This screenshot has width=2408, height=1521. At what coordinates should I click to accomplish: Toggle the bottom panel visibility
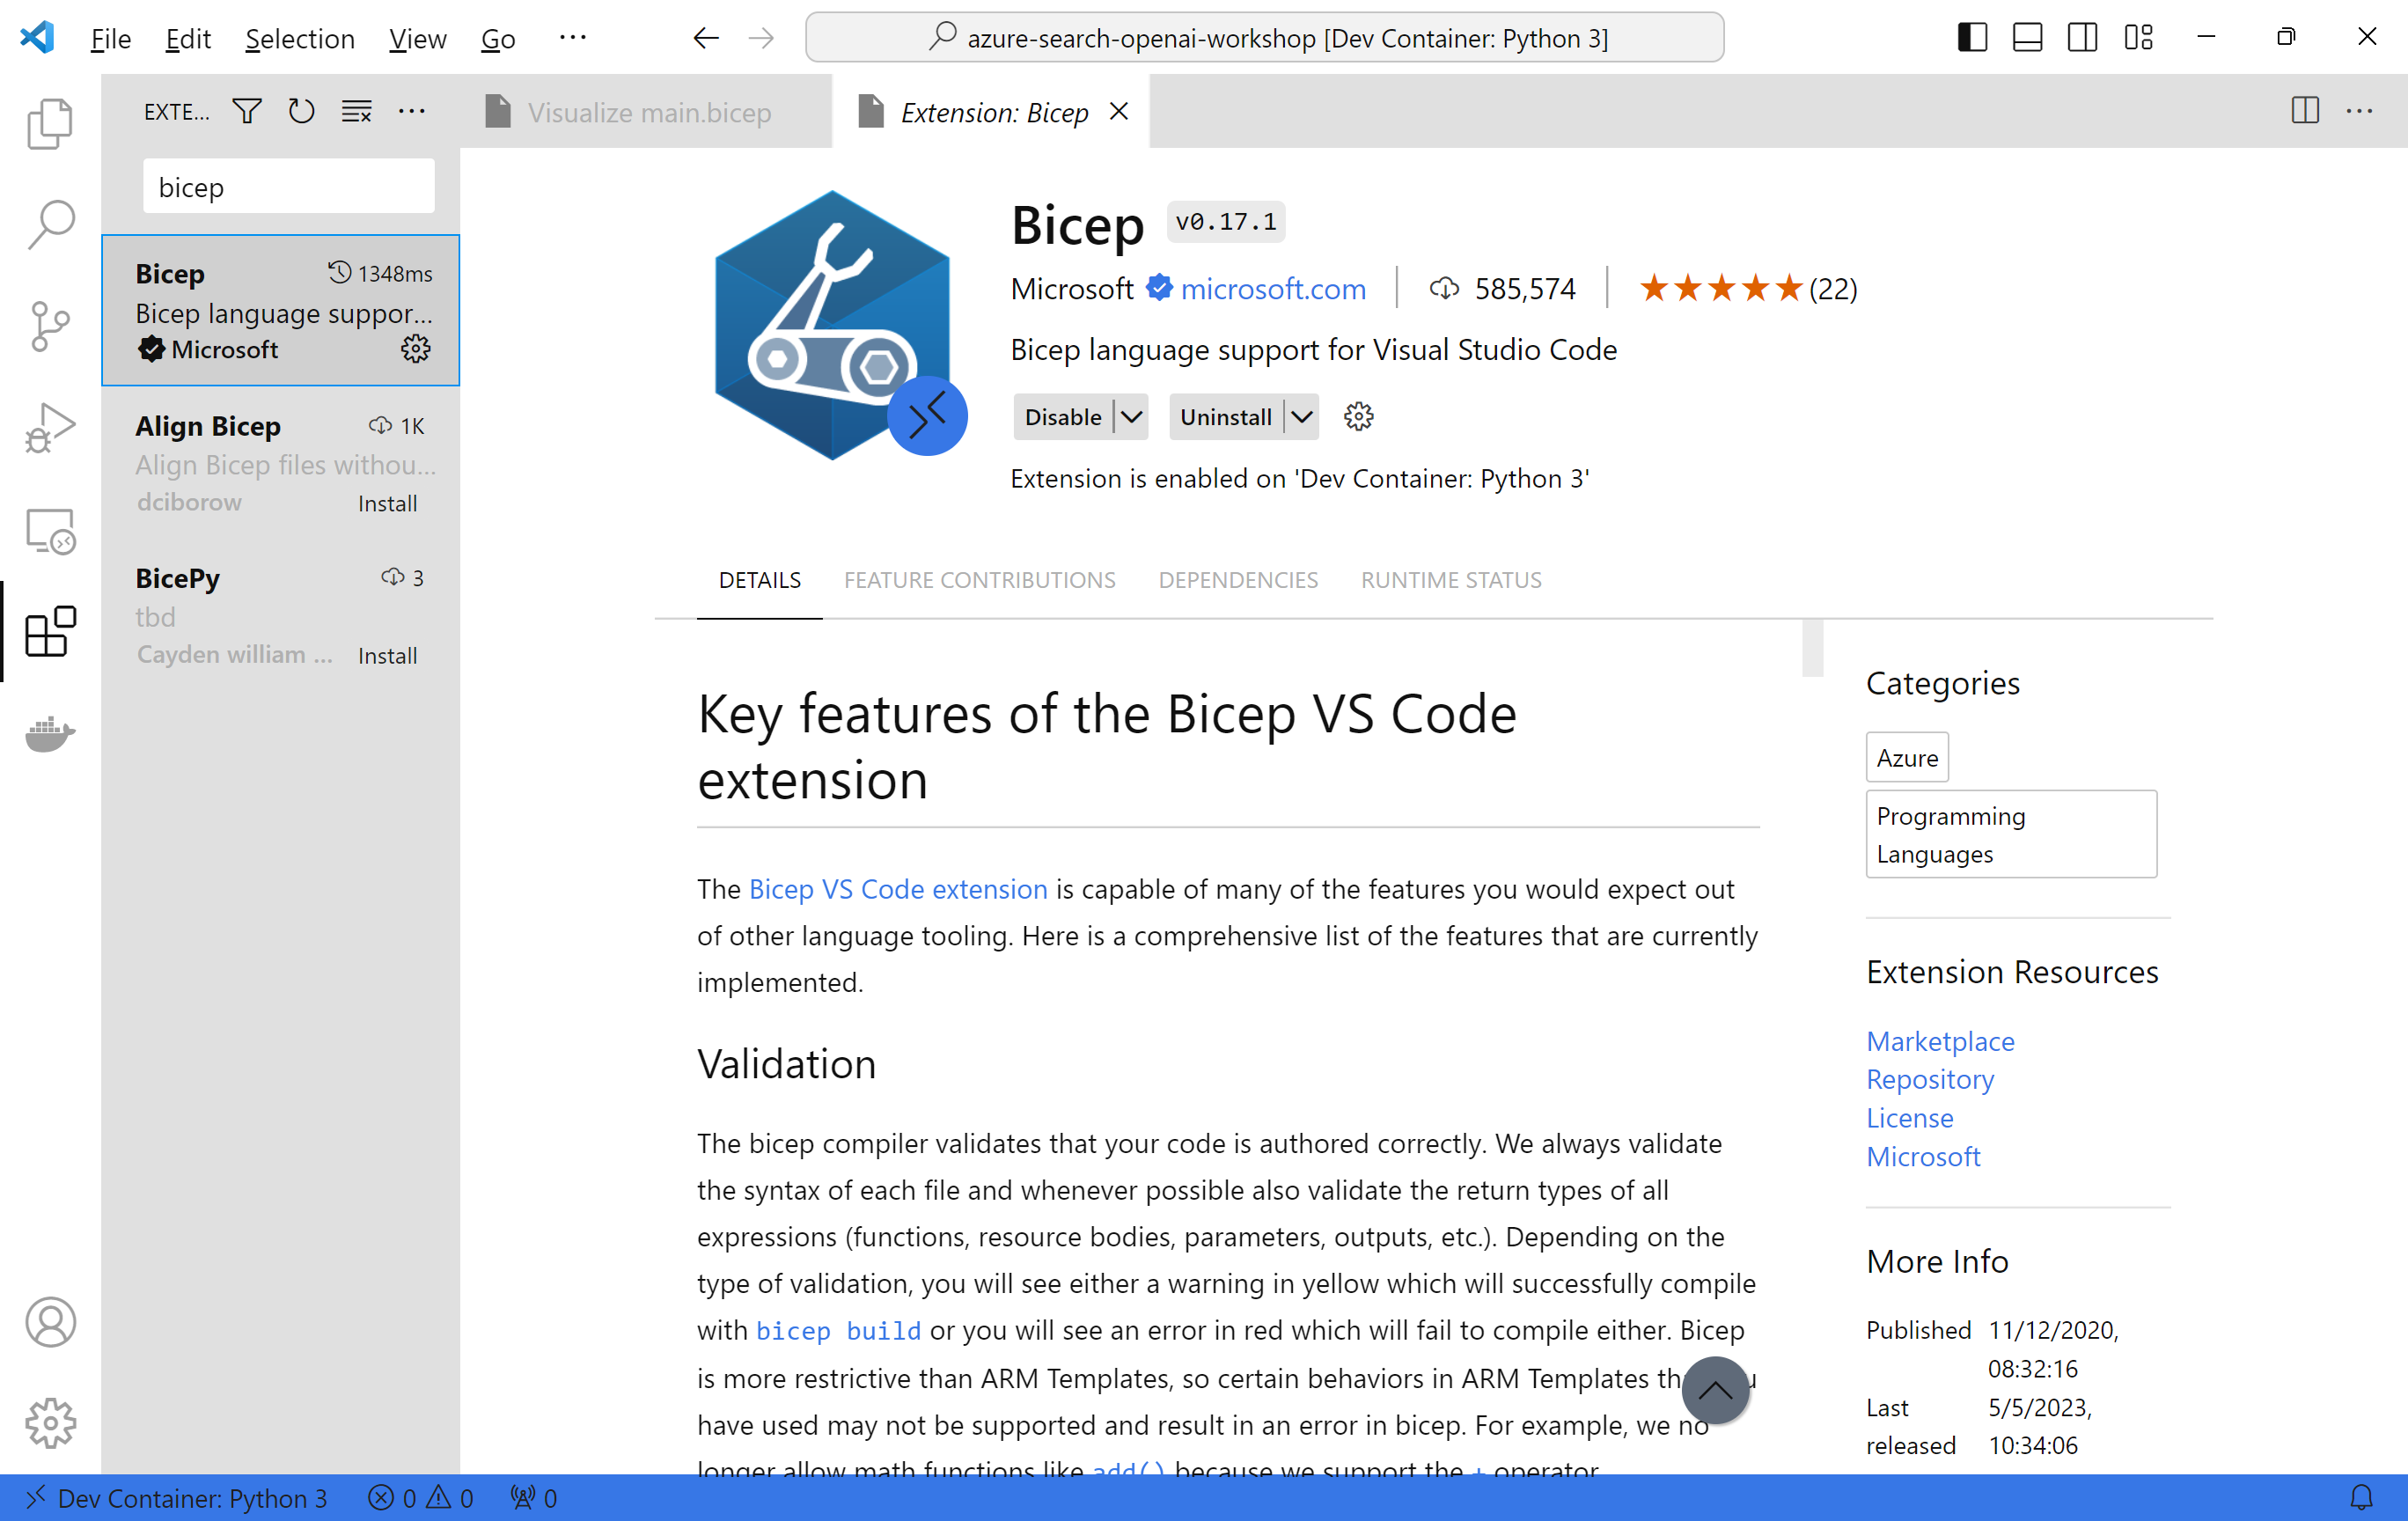coord(2027,38)
